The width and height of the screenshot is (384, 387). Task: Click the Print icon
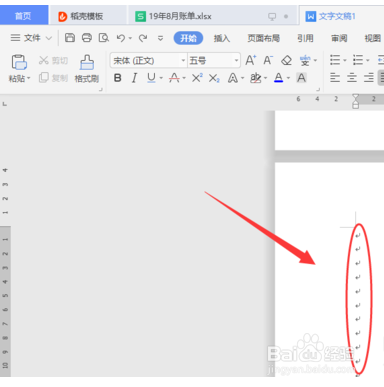[87, 38]
